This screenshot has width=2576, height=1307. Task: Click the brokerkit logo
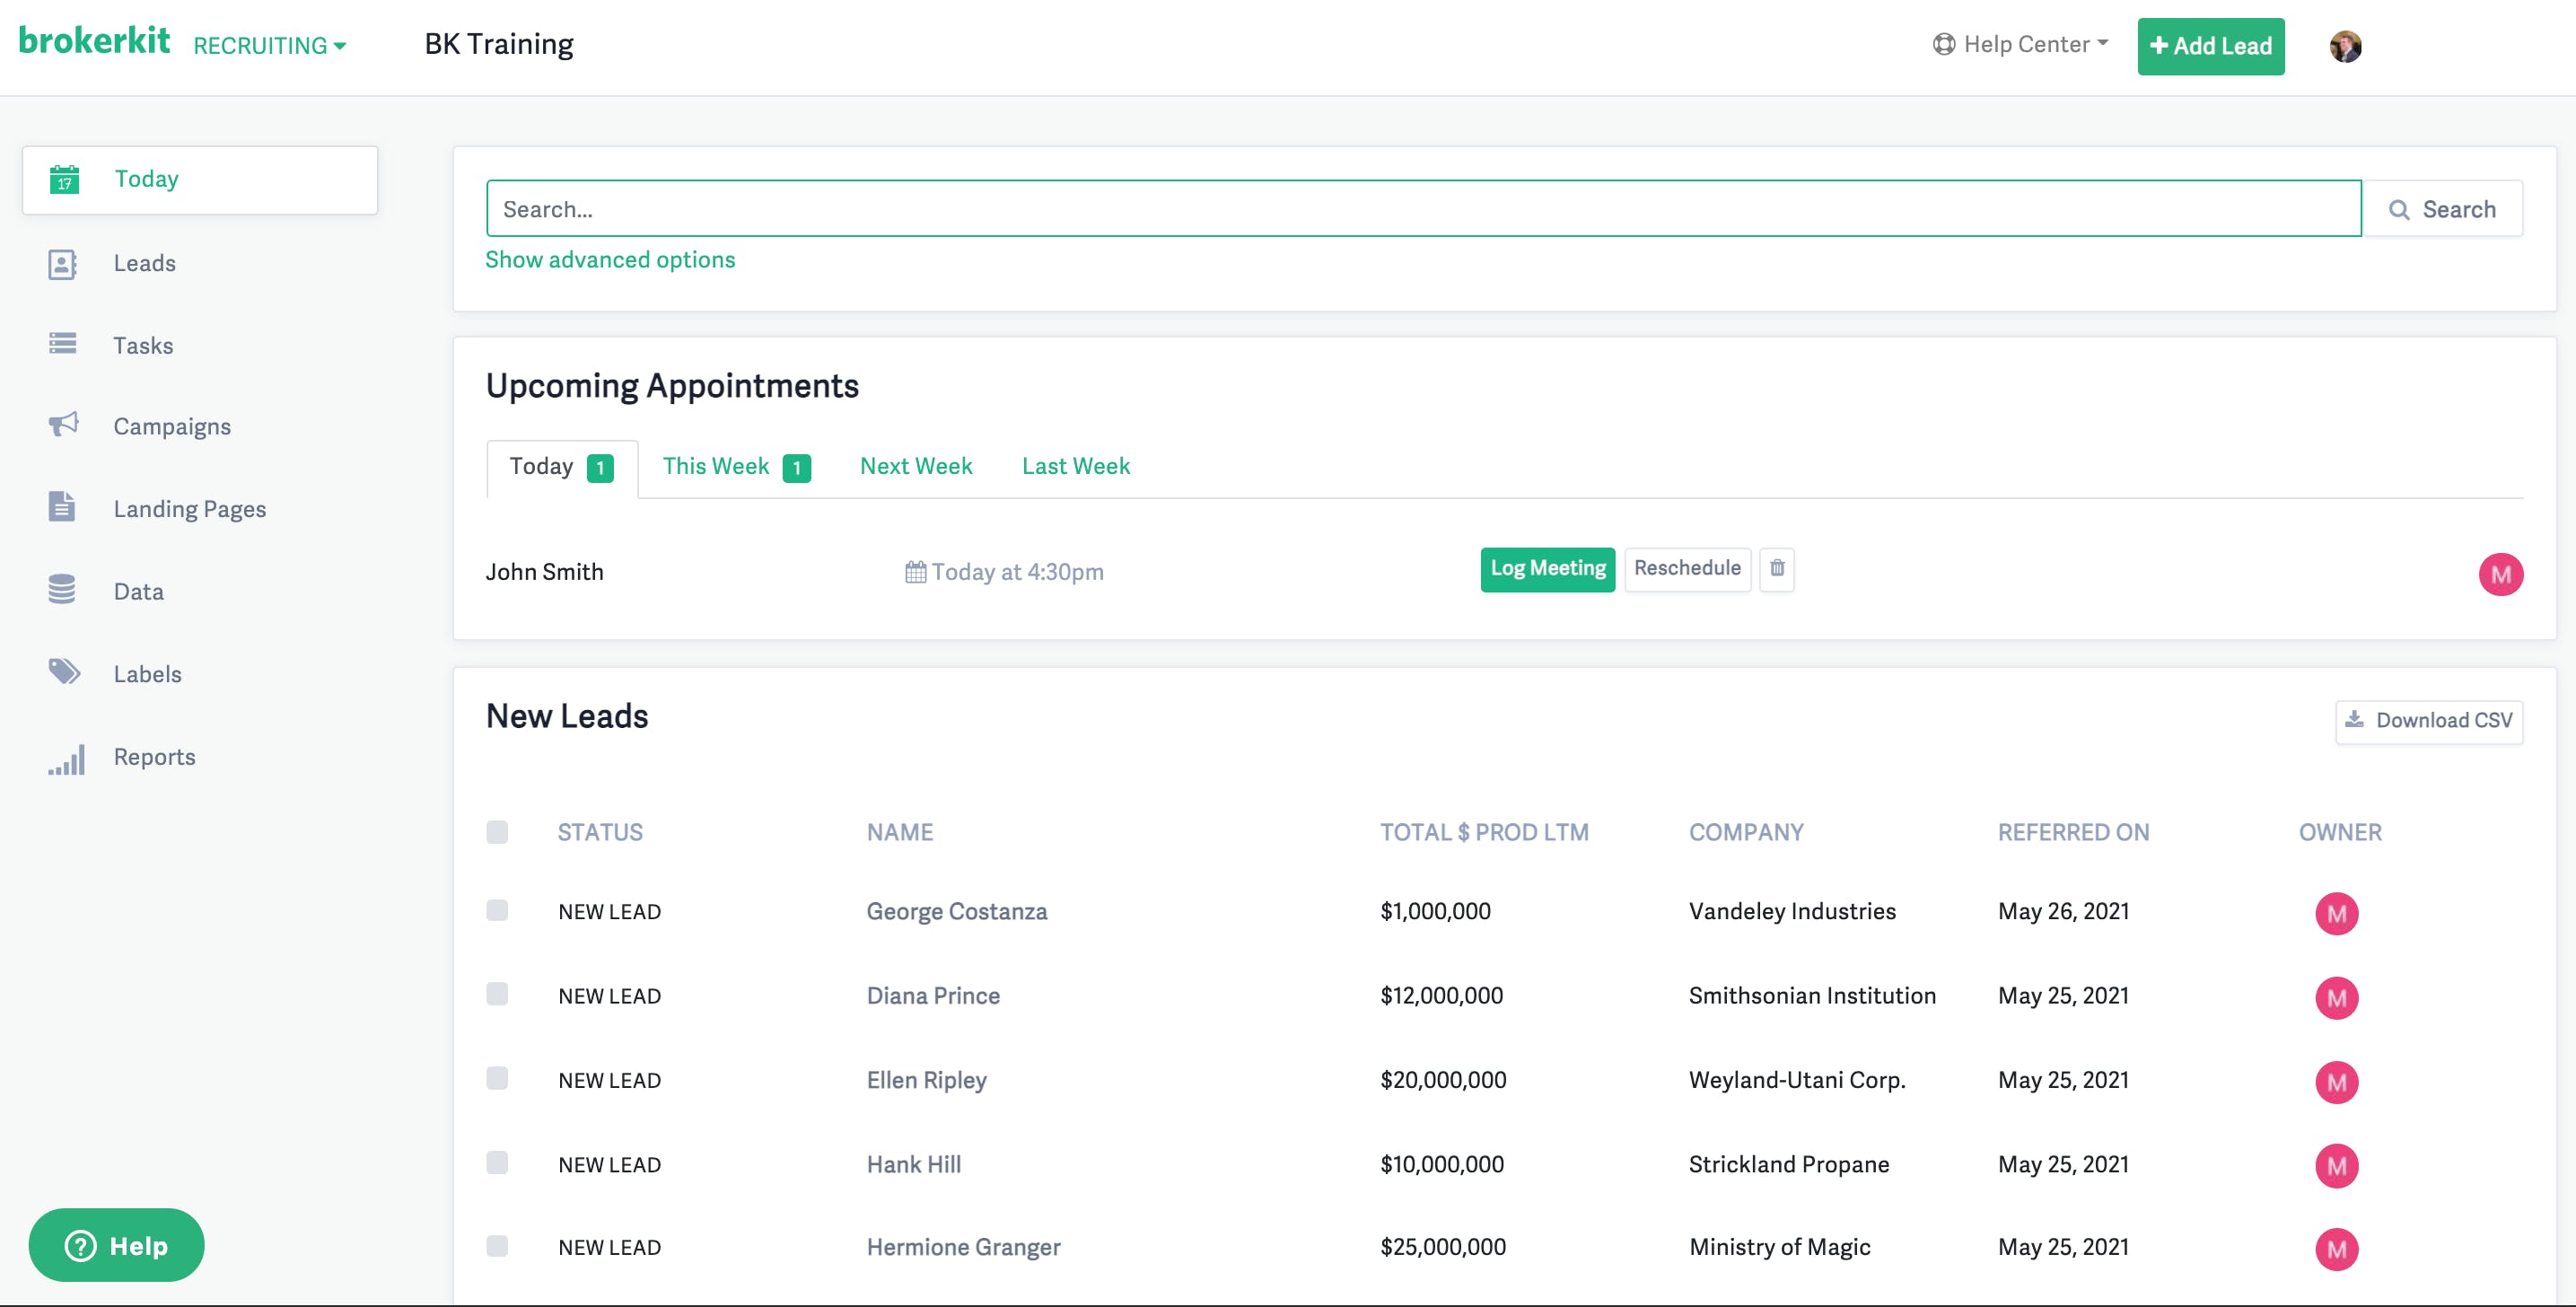pos(94,40)
